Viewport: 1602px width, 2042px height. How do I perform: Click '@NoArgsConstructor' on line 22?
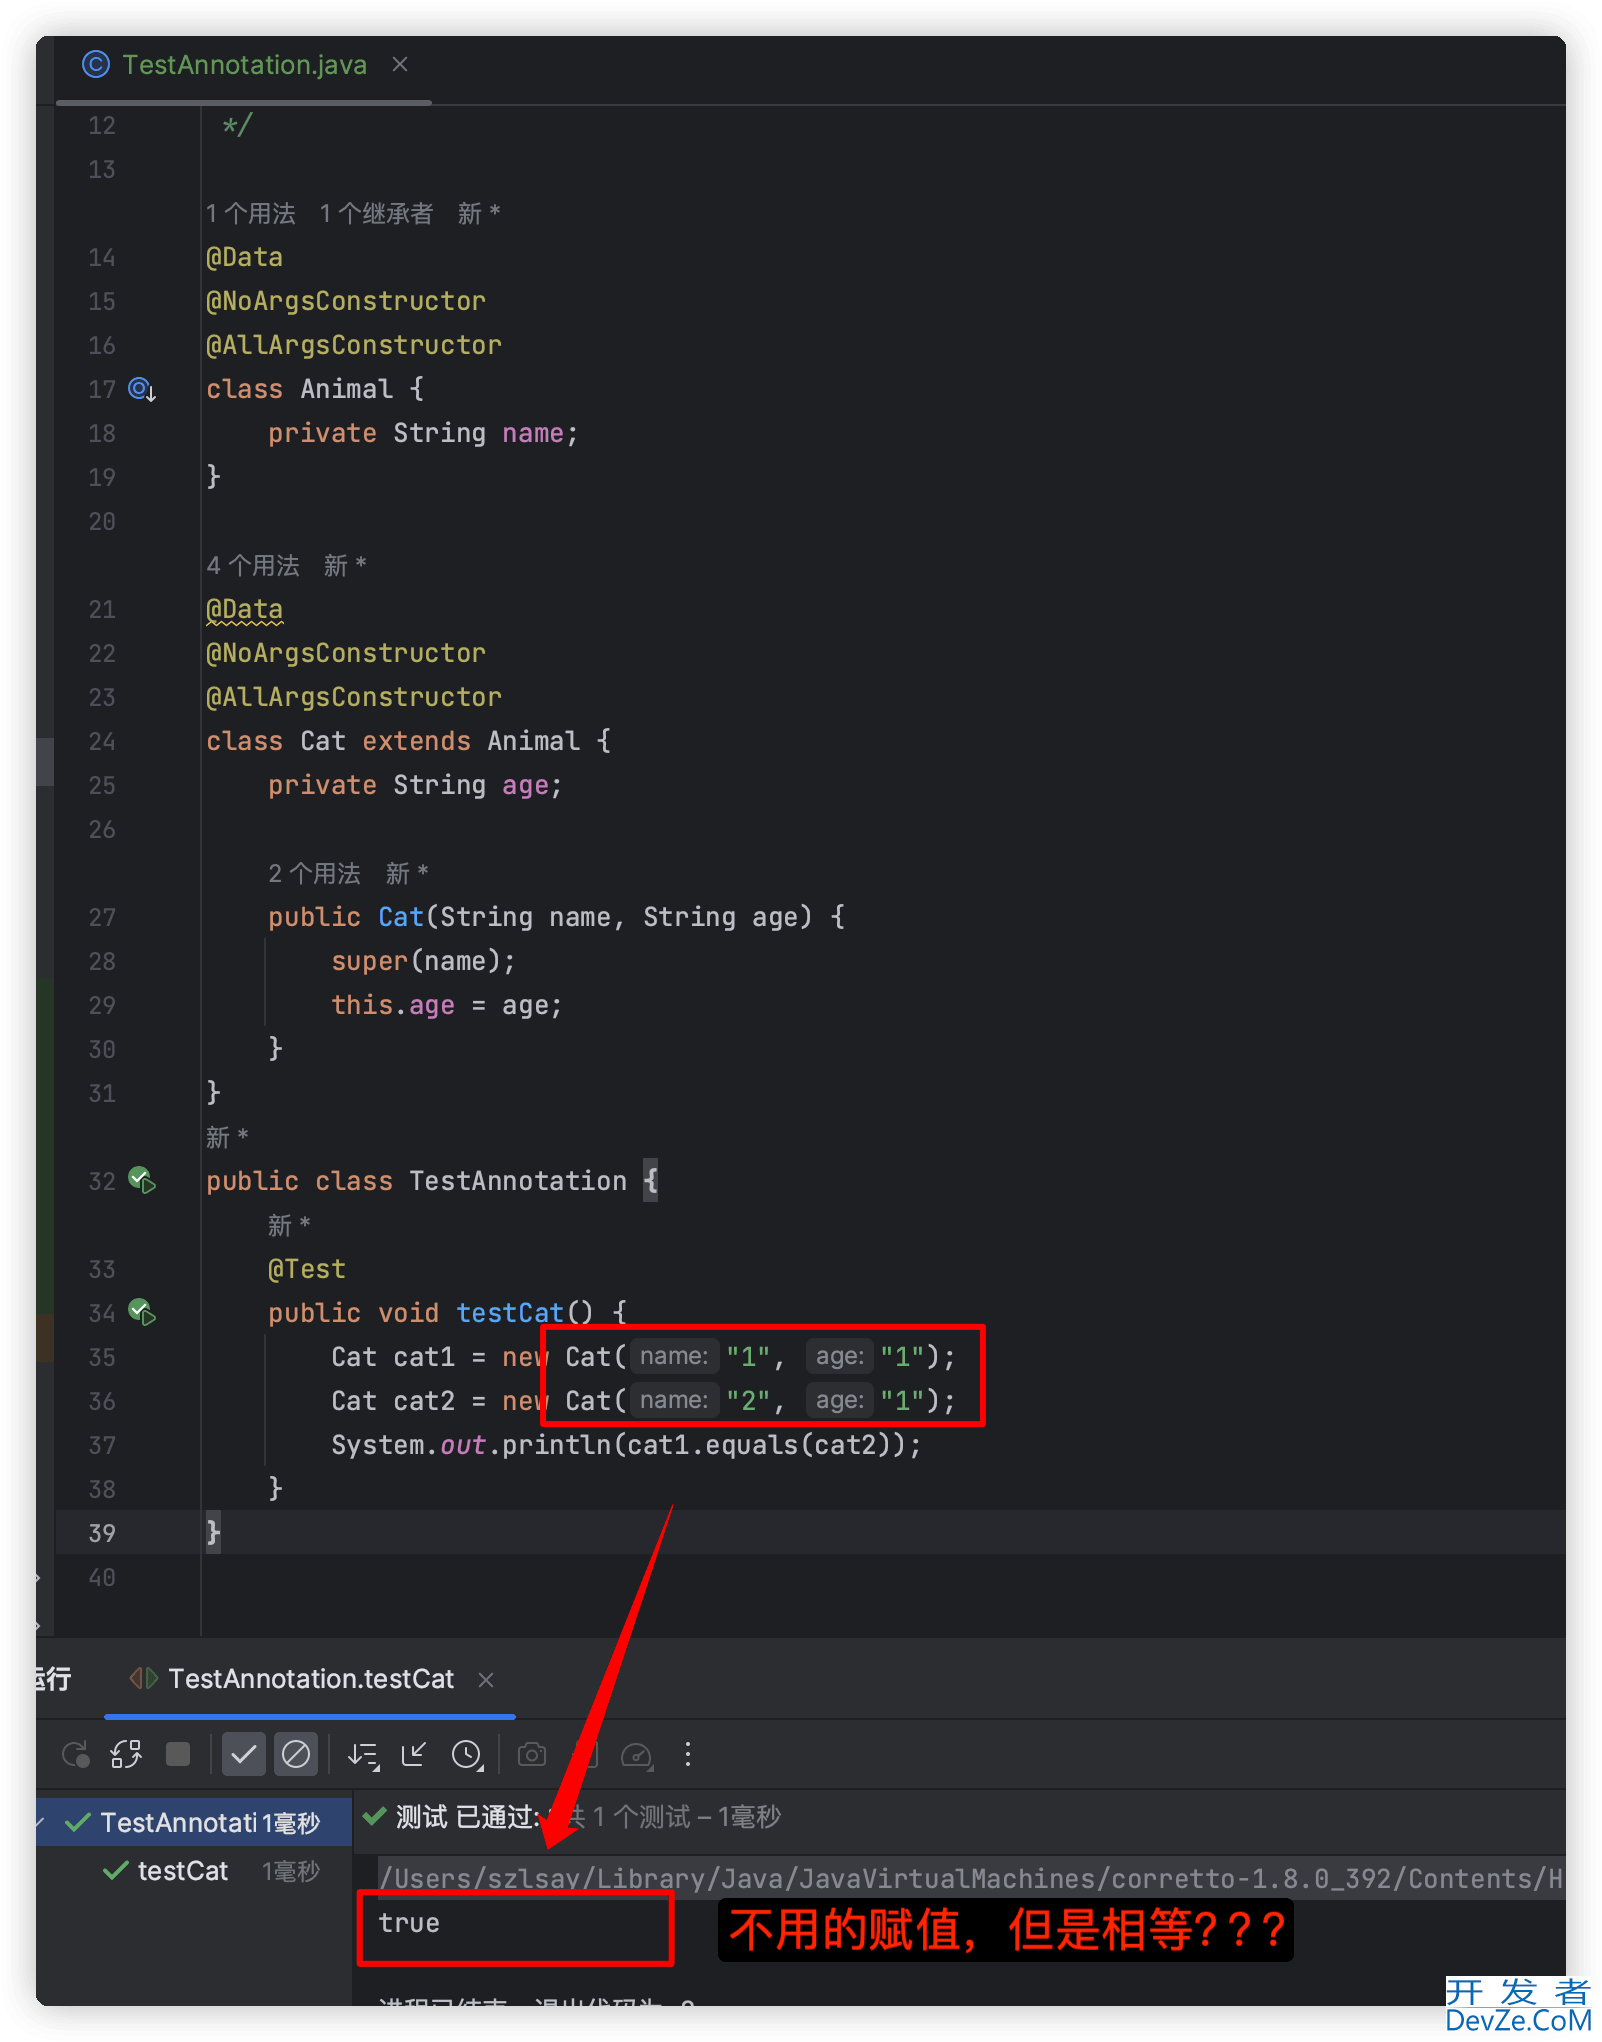[346, 653]
